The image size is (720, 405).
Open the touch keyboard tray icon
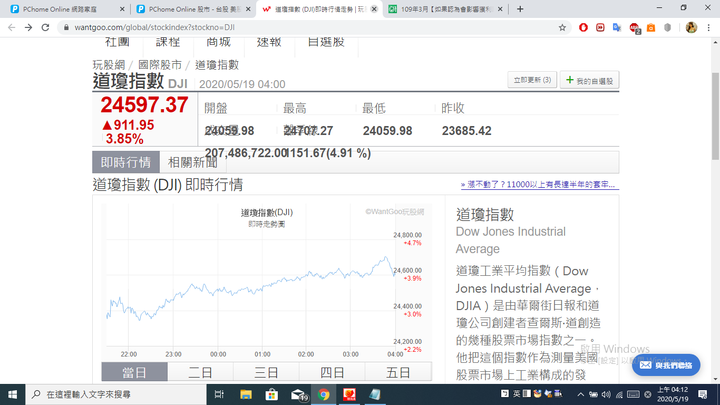(633, 394)
